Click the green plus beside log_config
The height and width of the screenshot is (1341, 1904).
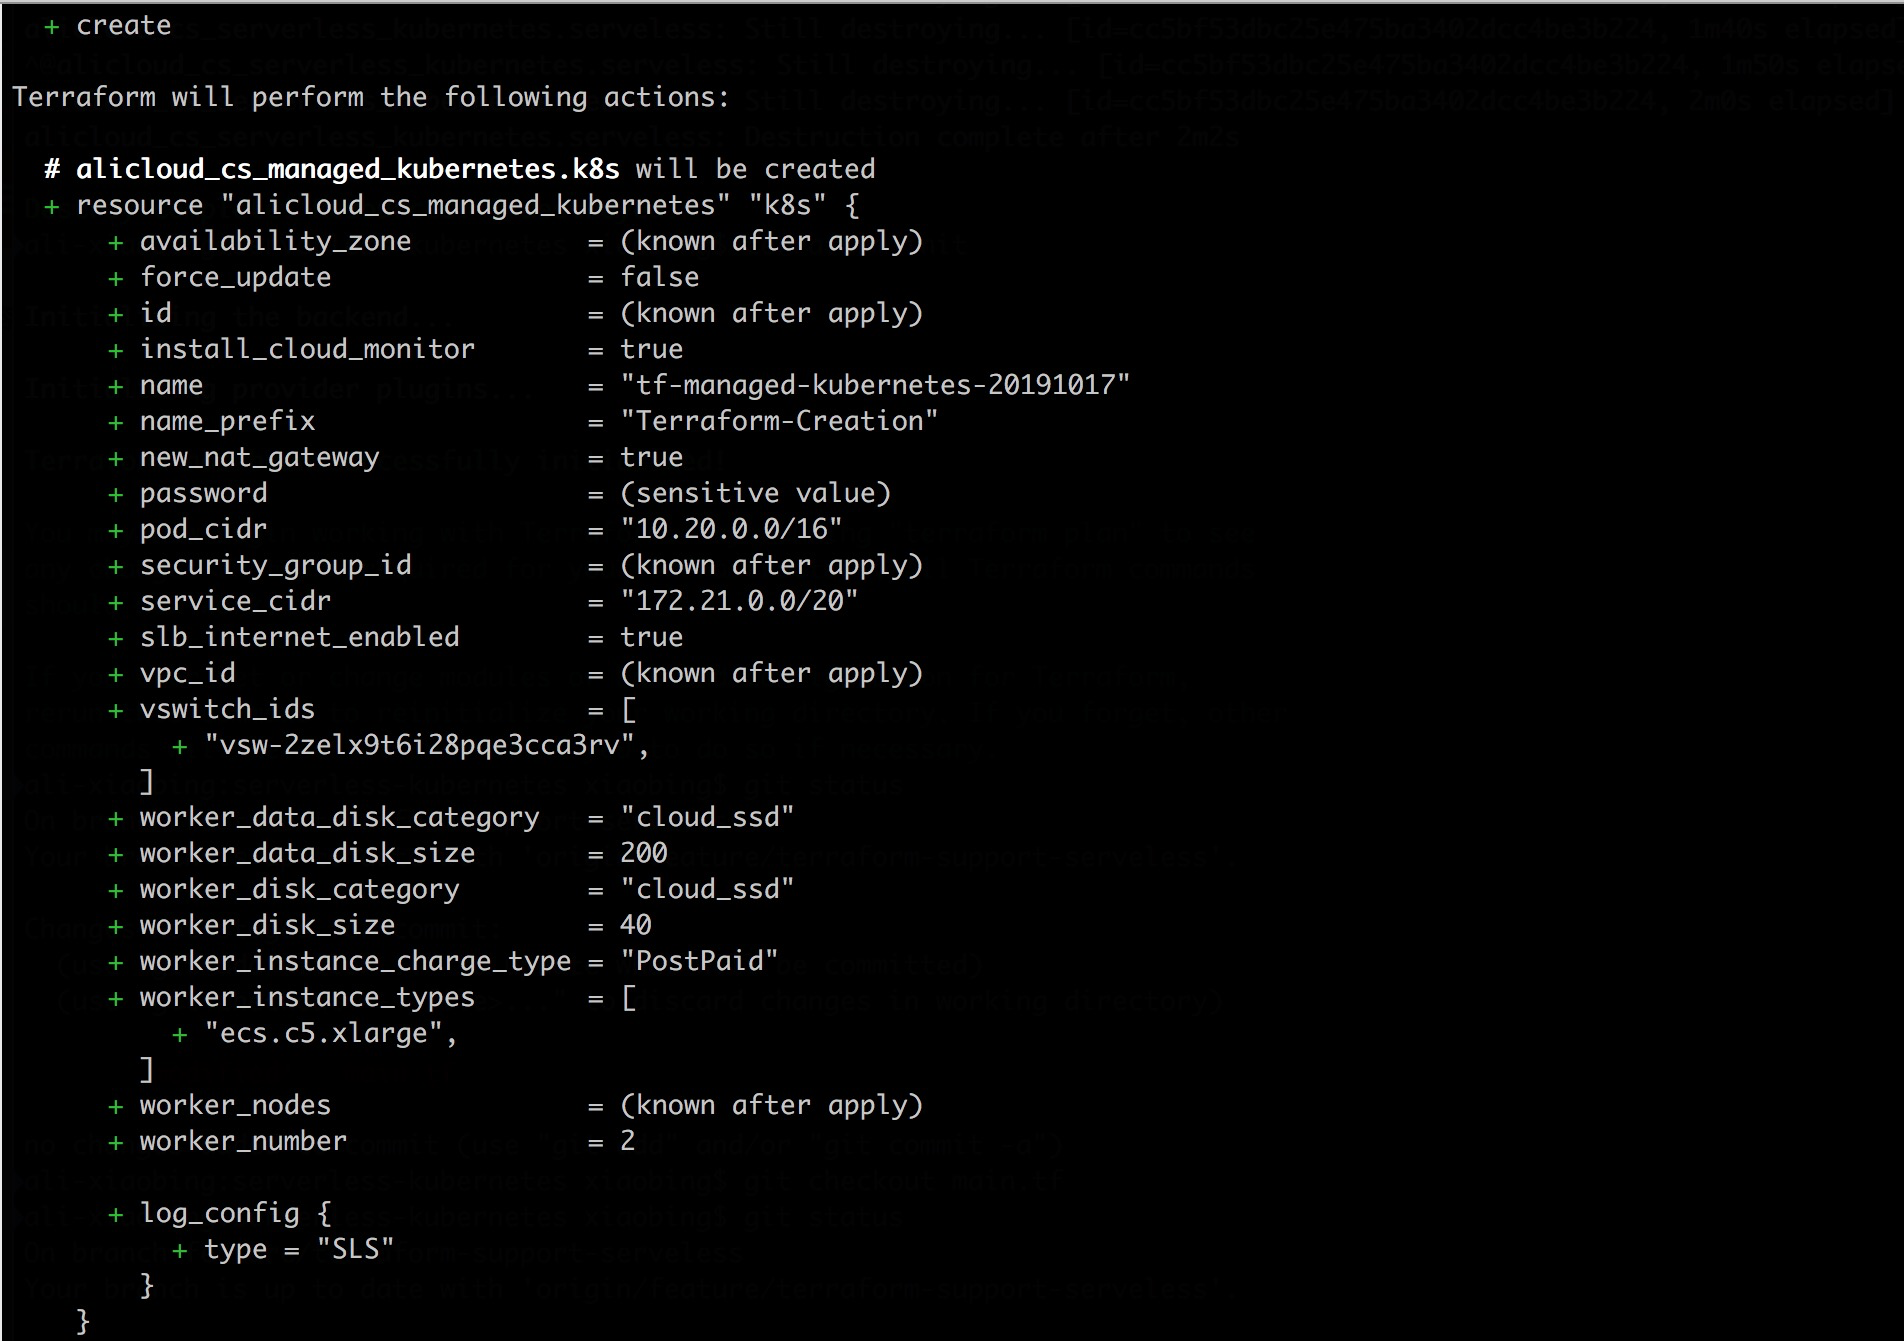tap(116, 1214)
